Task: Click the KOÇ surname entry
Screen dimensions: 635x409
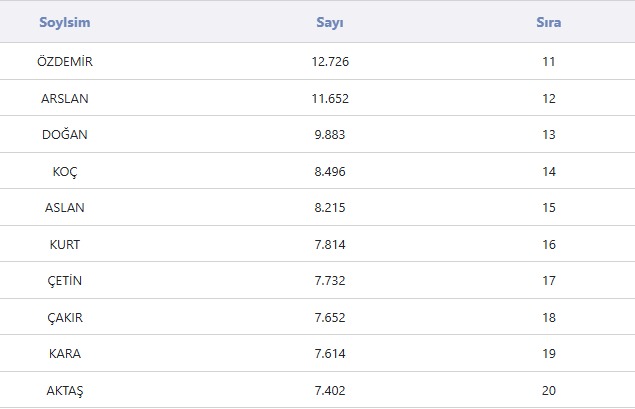Action: [x=65, y=172]
